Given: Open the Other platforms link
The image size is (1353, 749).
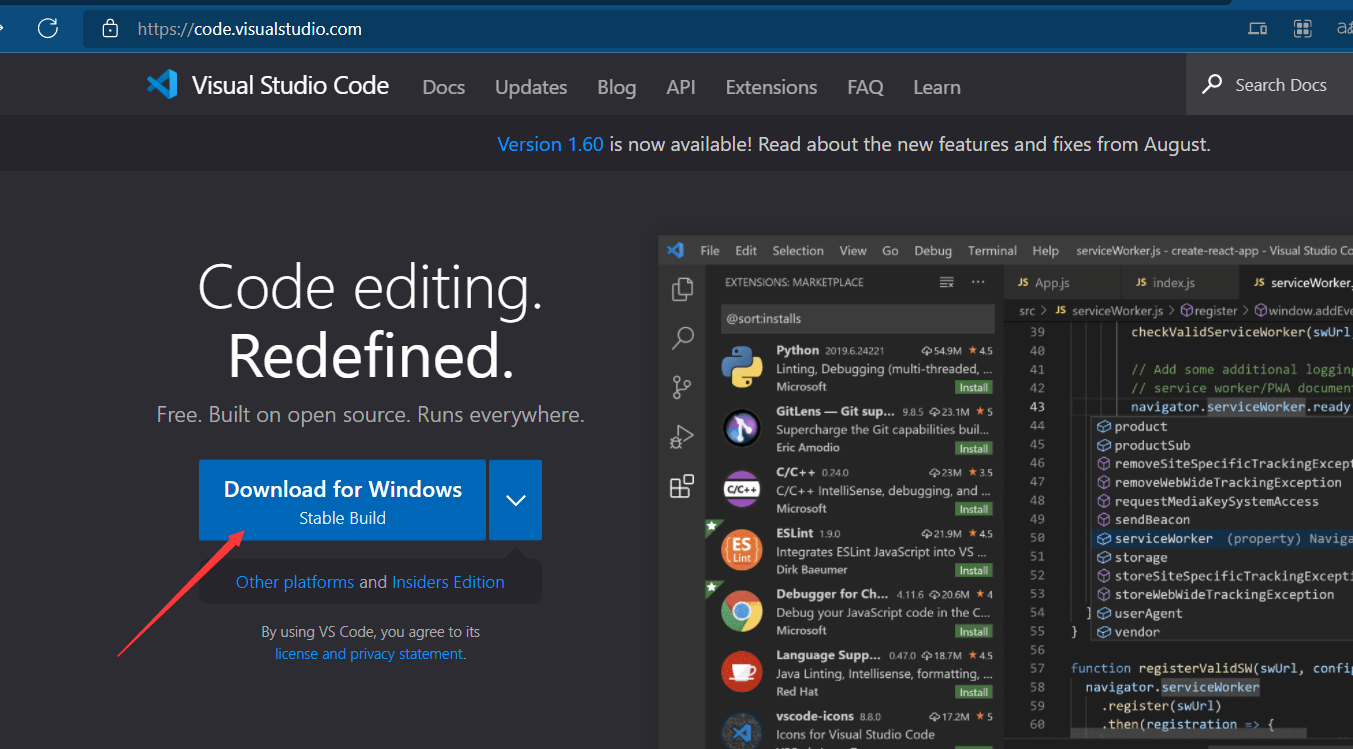Looking at the screenshot, I should (295, 582).
